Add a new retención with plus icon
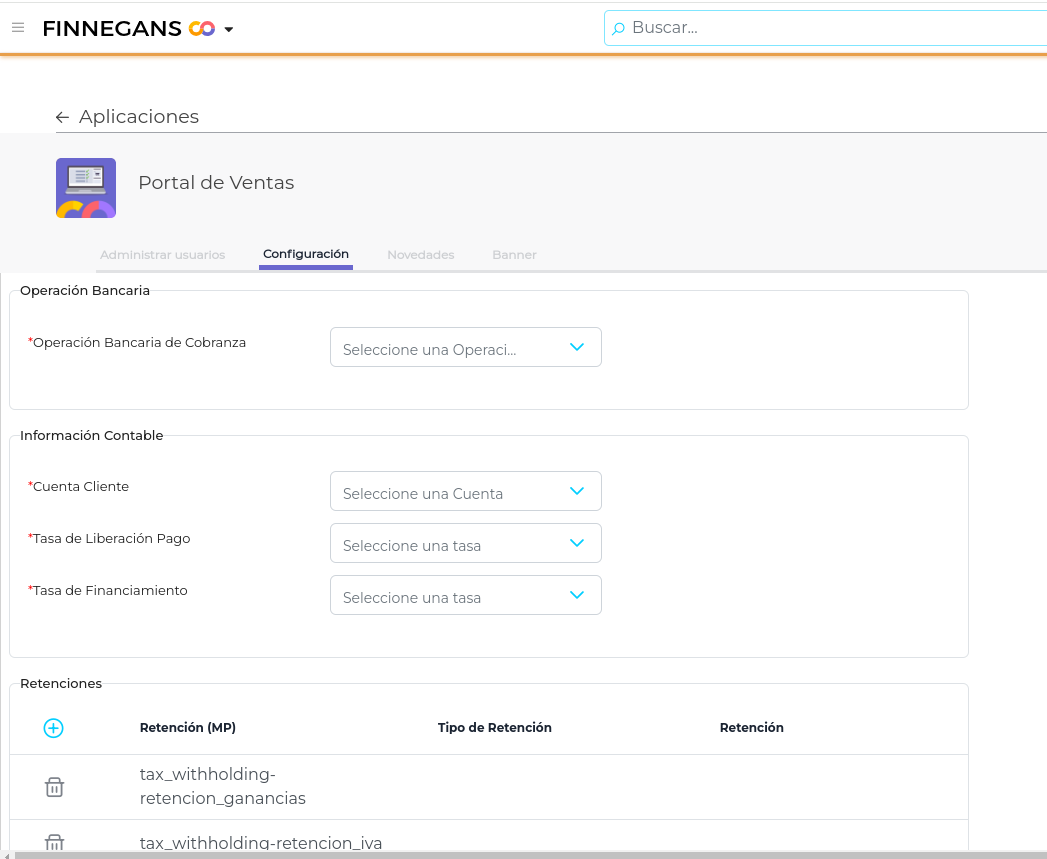Screen dimensions: 1047x859 [x=54, y=728]
